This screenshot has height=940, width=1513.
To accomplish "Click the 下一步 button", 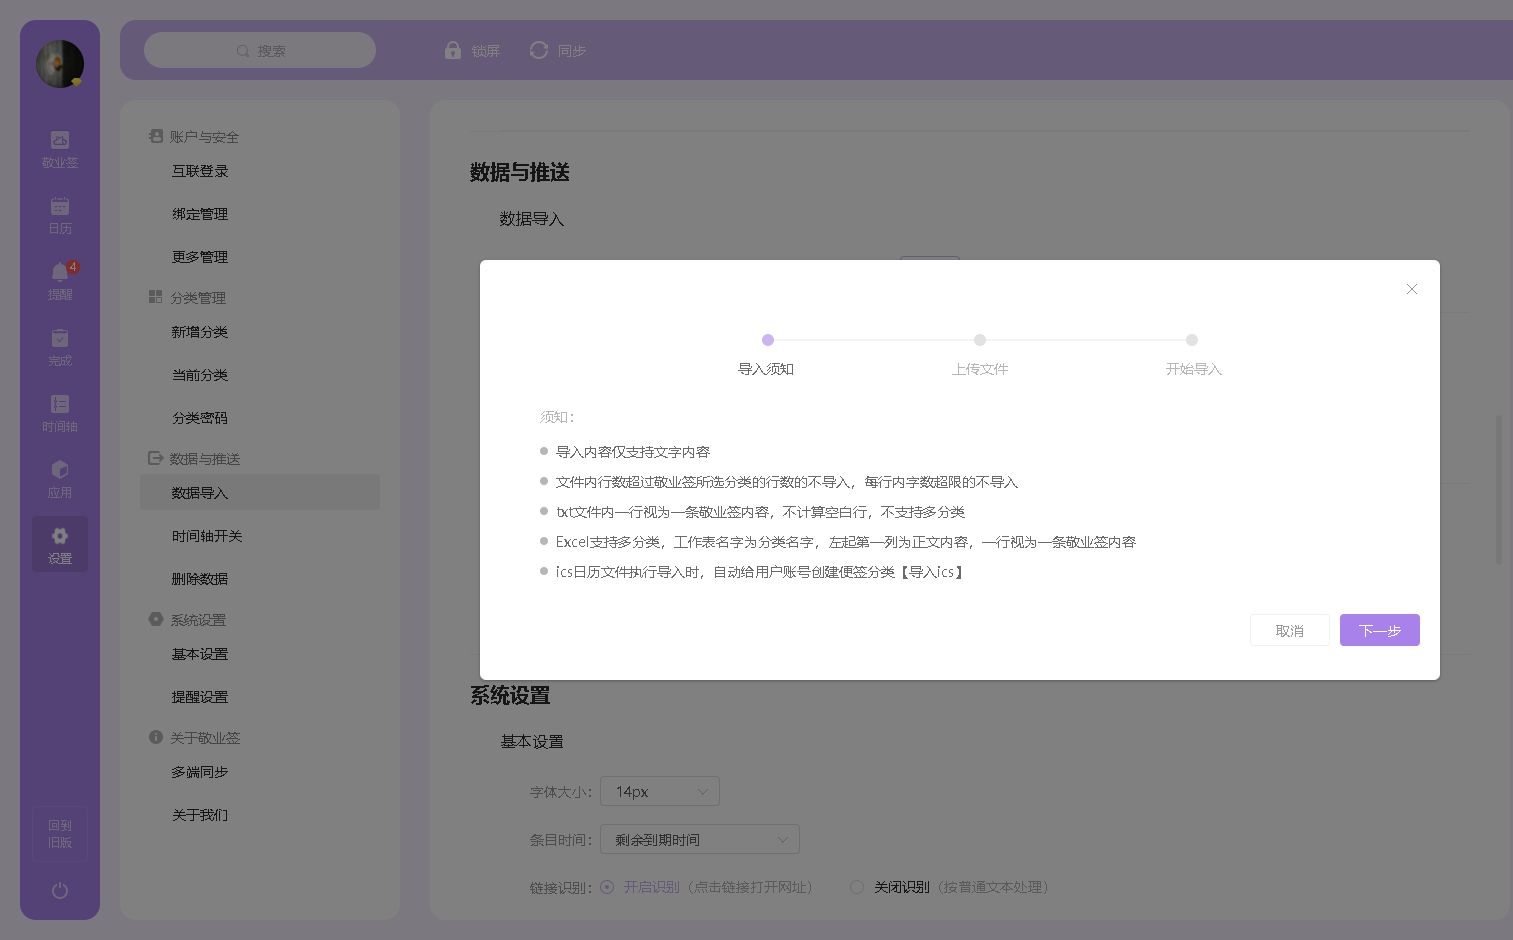I will [x=1380, y=630].
